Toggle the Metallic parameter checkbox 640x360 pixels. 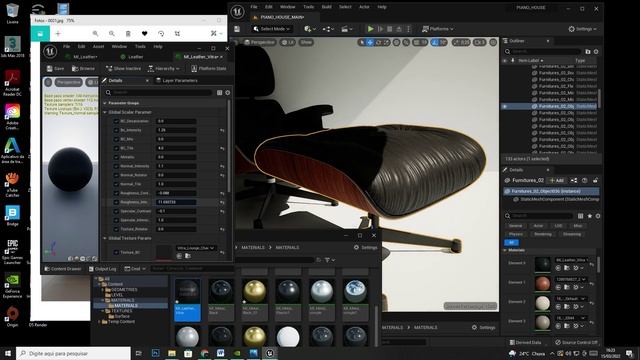click(x=116, y=157)
